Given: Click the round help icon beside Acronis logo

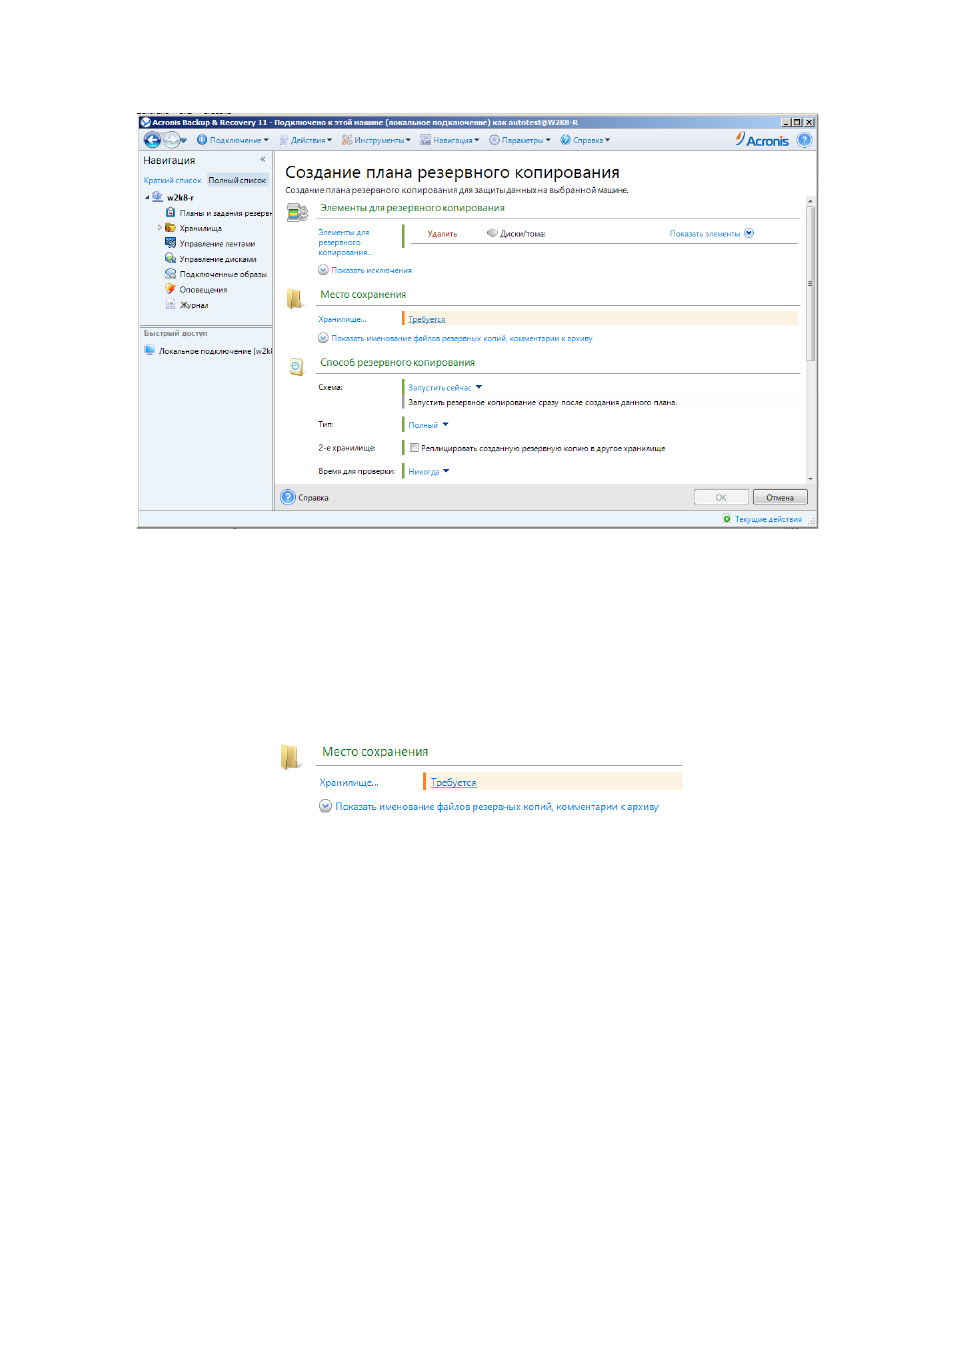Looking at the screenshot, I should [x=804, y=140].
